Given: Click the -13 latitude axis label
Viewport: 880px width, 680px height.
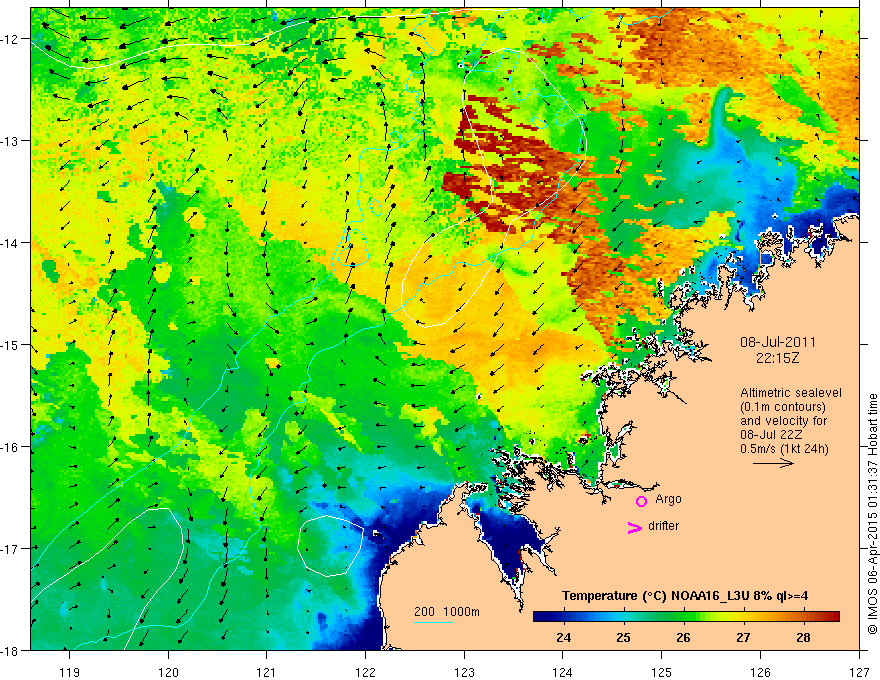Looking at the screenshot, I should click(x=11, y=140).
